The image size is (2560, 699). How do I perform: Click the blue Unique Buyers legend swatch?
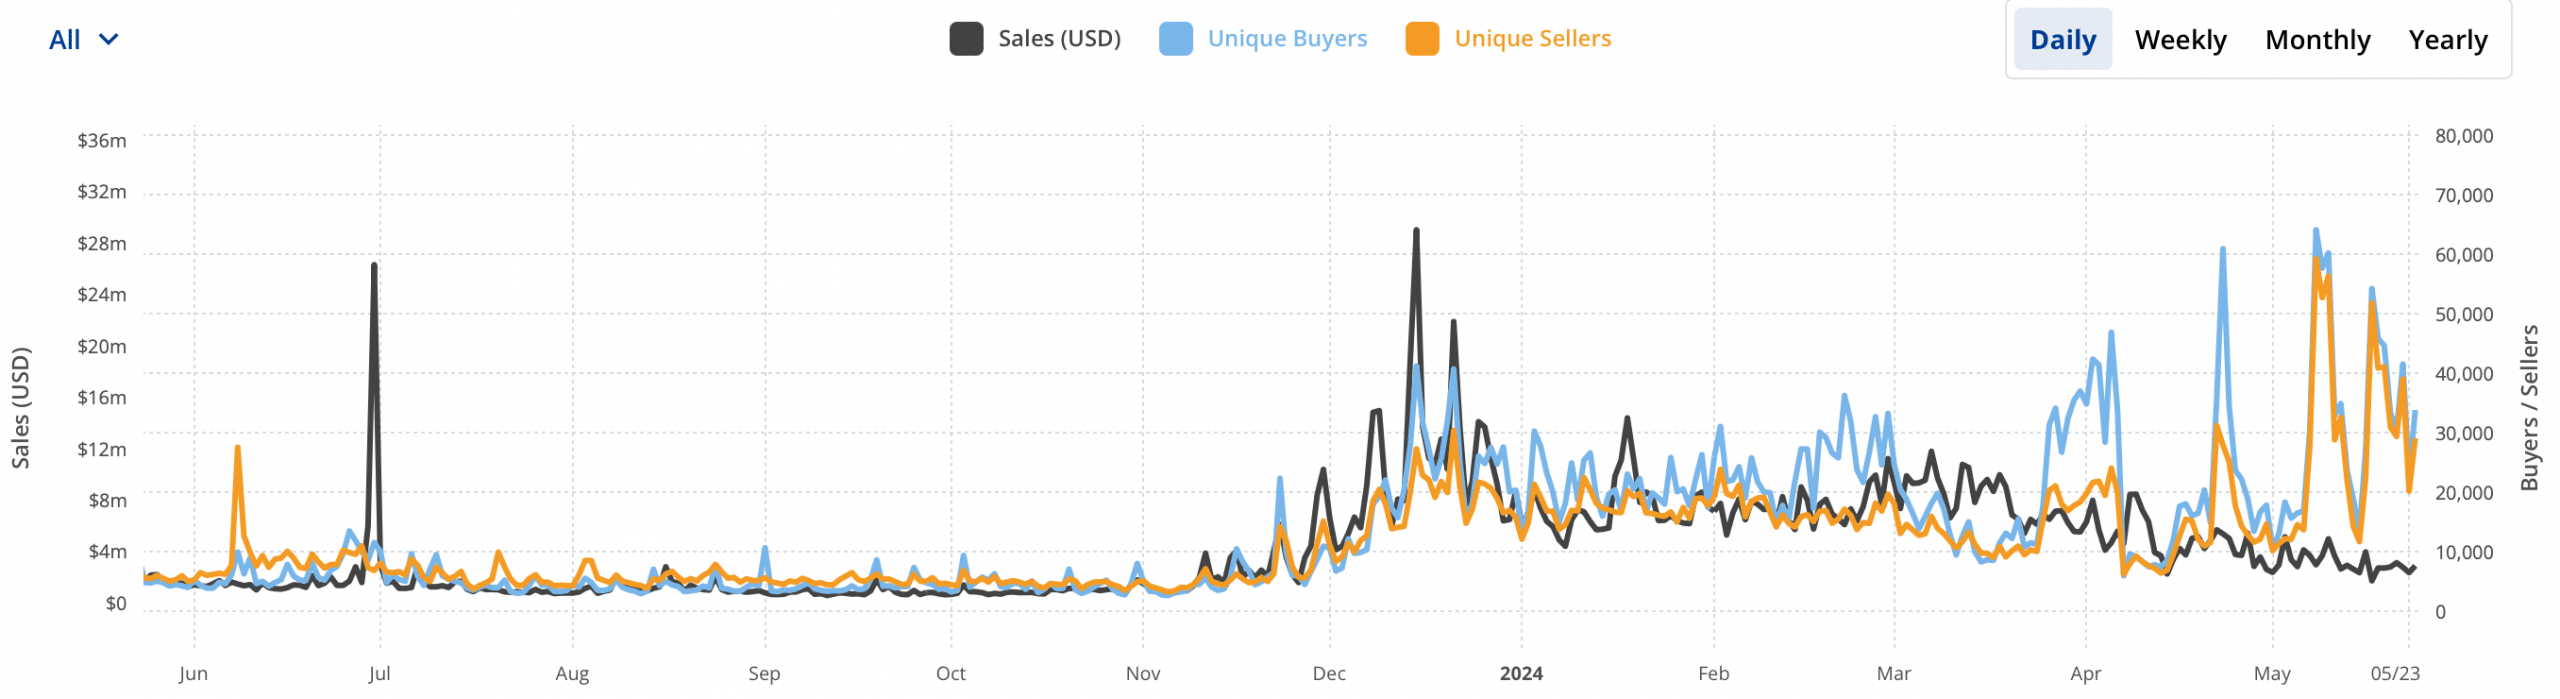(1175, 39)
